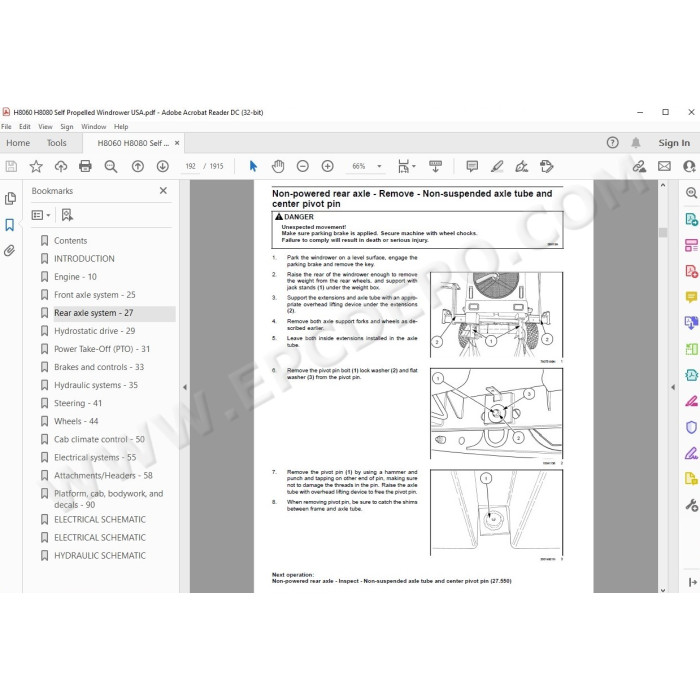This screenshot has height=700, width=700.
Task: Close the H8060 H8080 document tab
Action: point(177,143)
